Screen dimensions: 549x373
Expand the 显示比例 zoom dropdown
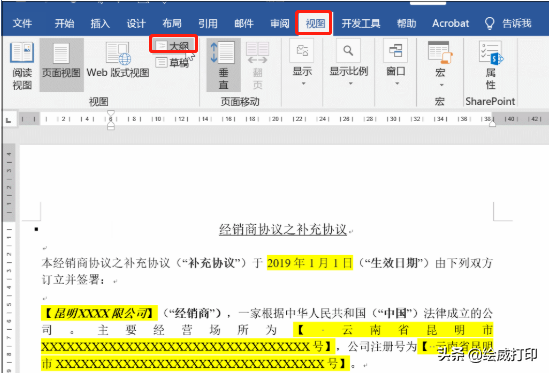pos(349,63)
